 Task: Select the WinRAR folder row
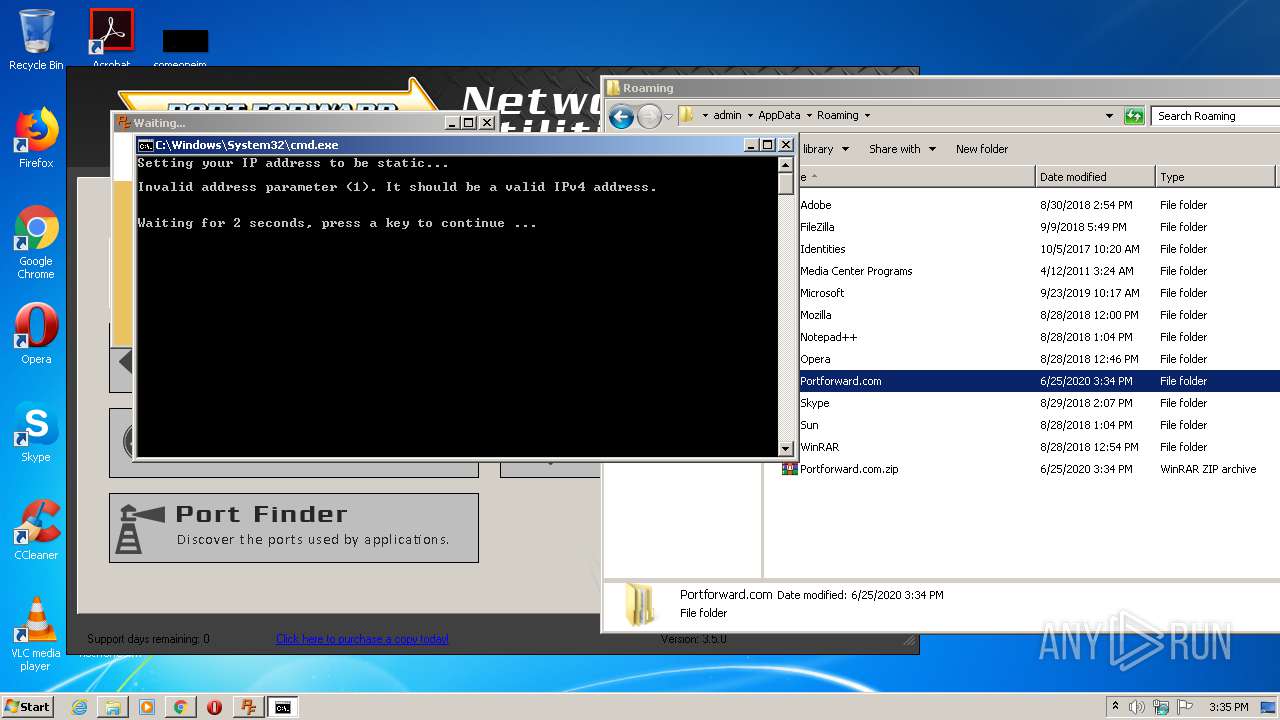click(x=1030, y=447)
